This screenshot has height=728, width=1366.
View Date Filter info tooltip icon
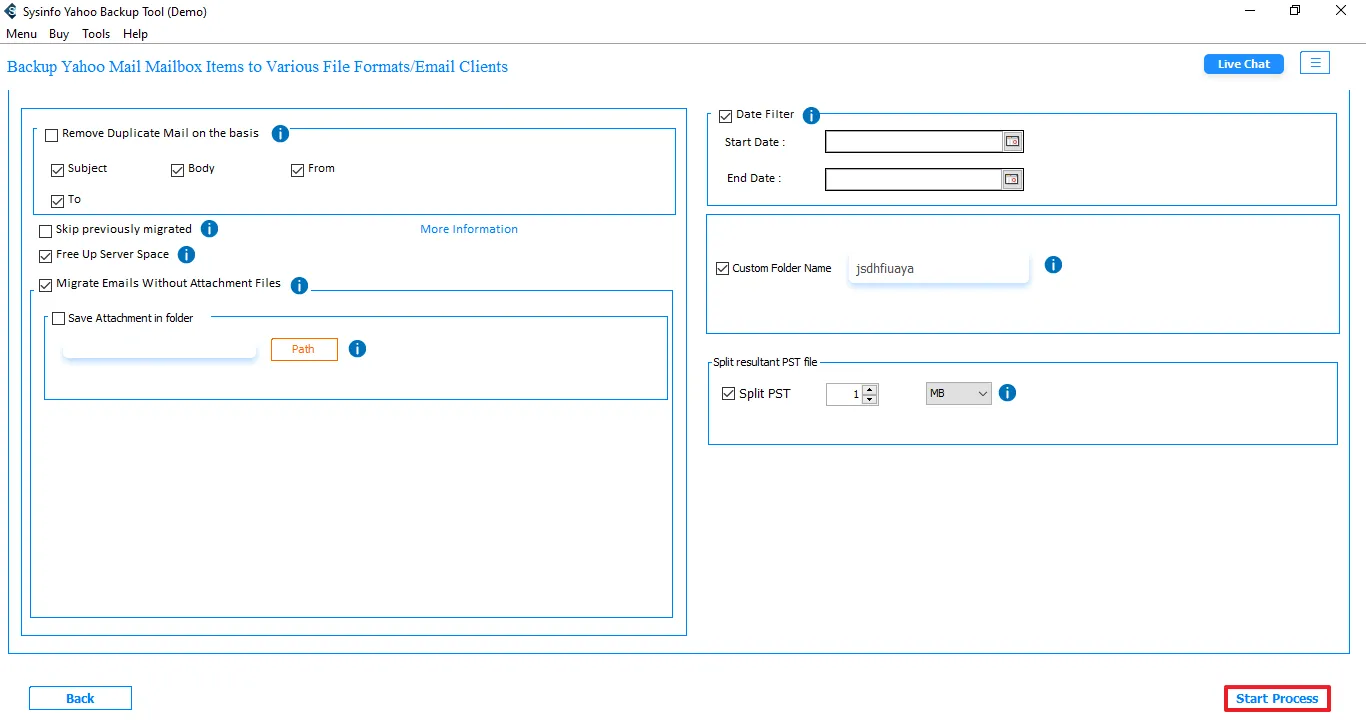(811, 116)
